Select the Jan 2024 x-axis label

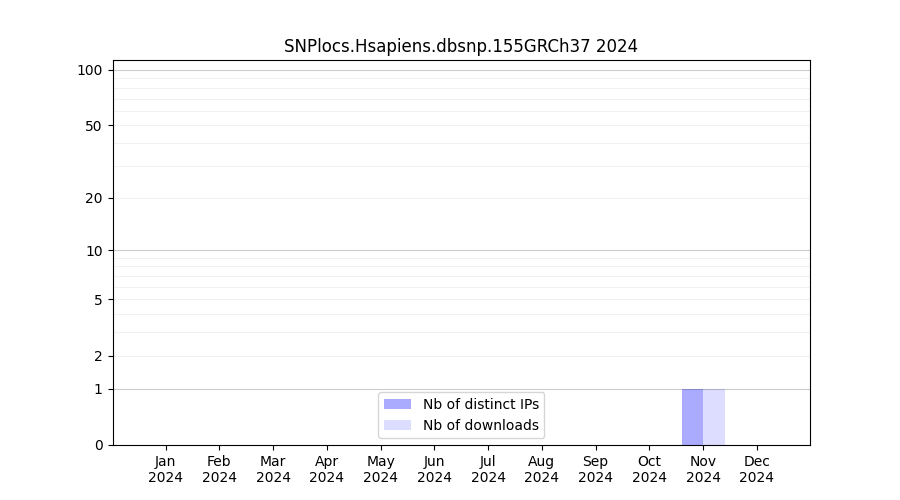(166, 469)
